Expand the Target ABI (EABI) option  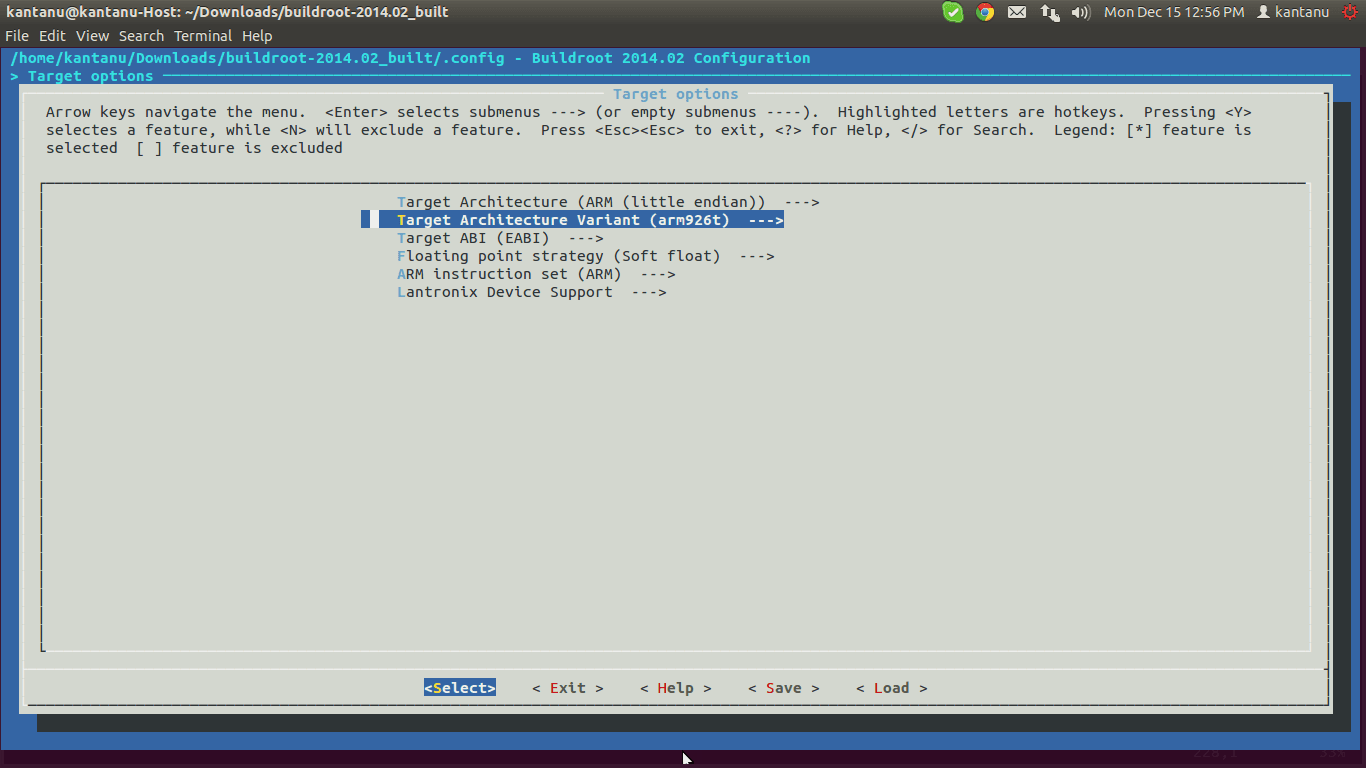pos(499,238)
